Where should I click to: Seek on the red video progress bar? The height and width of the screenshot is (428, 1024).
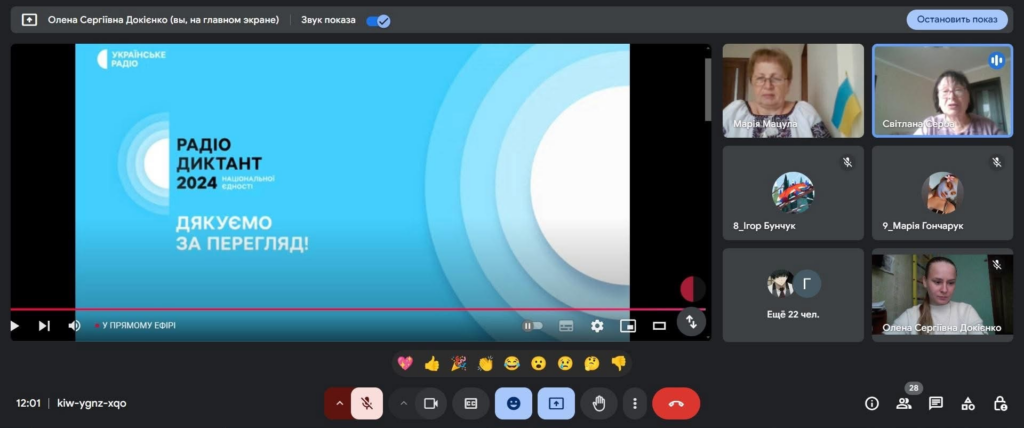click(357, 309)
